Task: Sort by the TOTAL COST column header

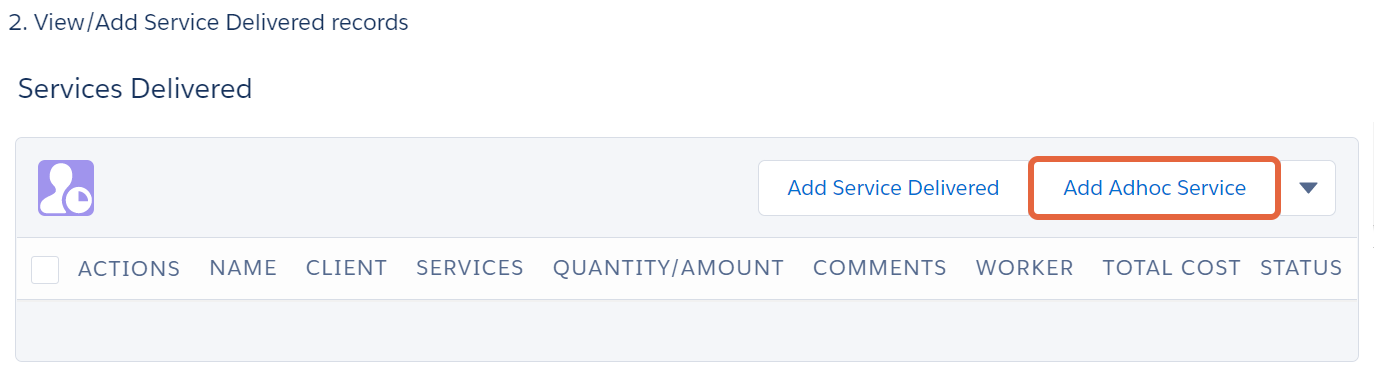Action: pyautogui.click(x=1172, y=268)
